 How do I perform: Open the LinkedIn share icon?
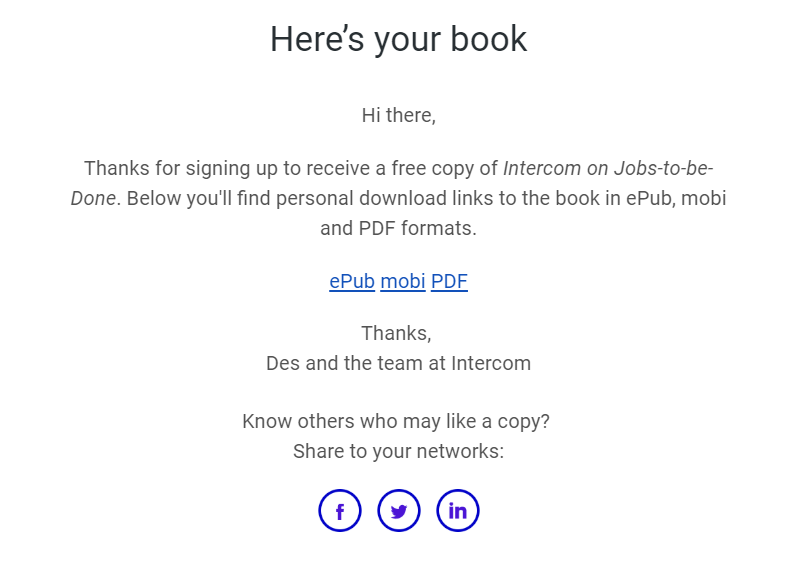(457, 510)
